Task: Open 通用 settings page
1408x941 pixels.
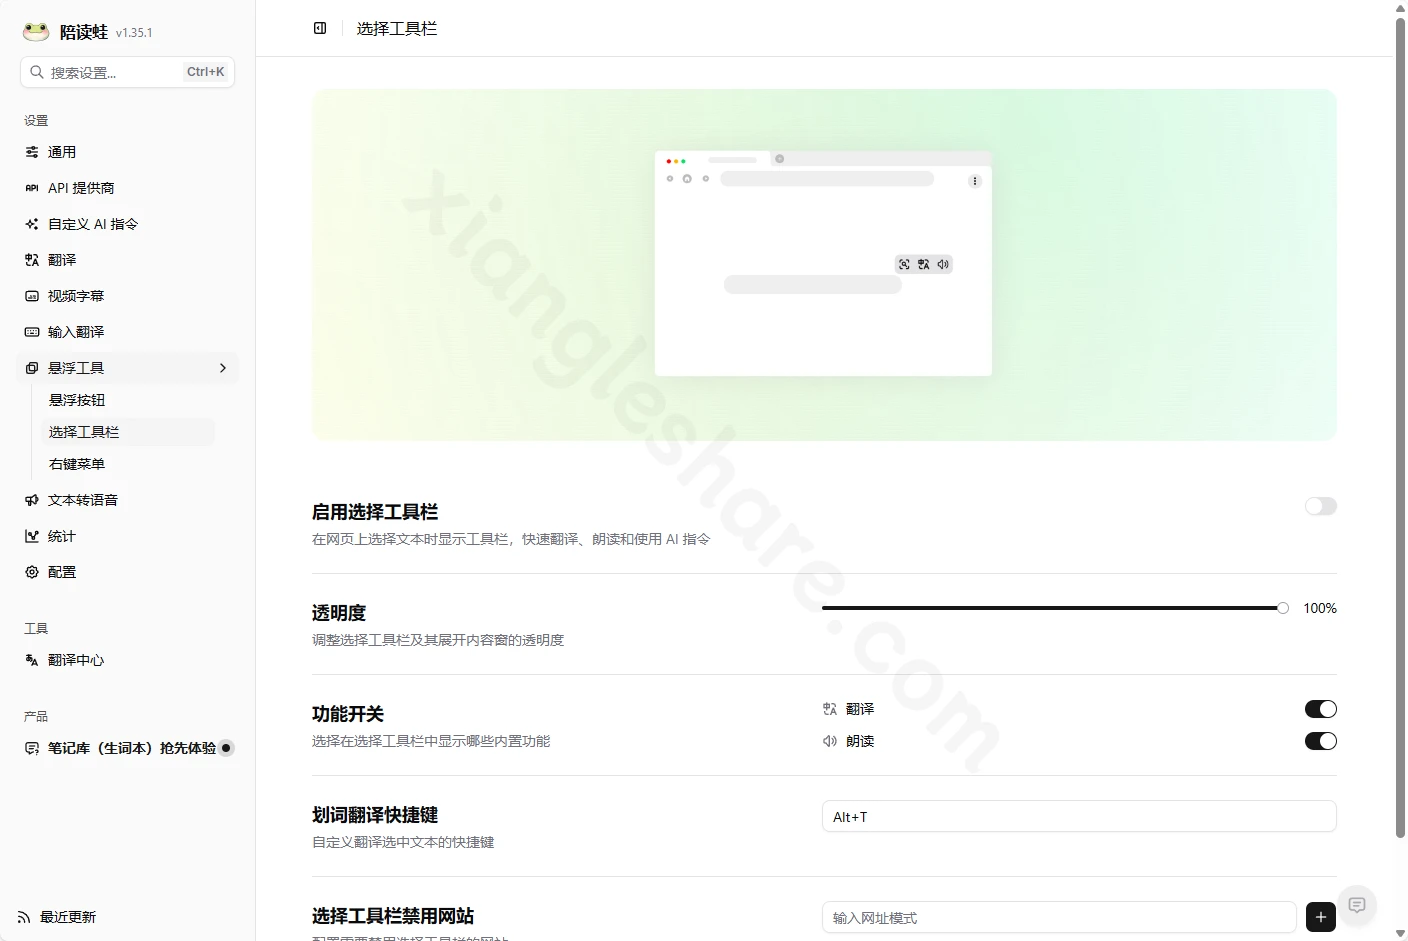Action: 128,152
